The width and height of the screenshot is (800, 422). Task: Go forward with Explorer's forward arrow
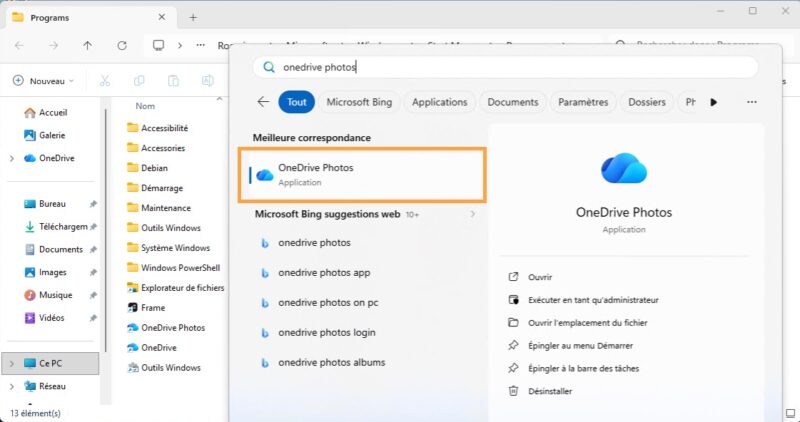coord(54,45)
